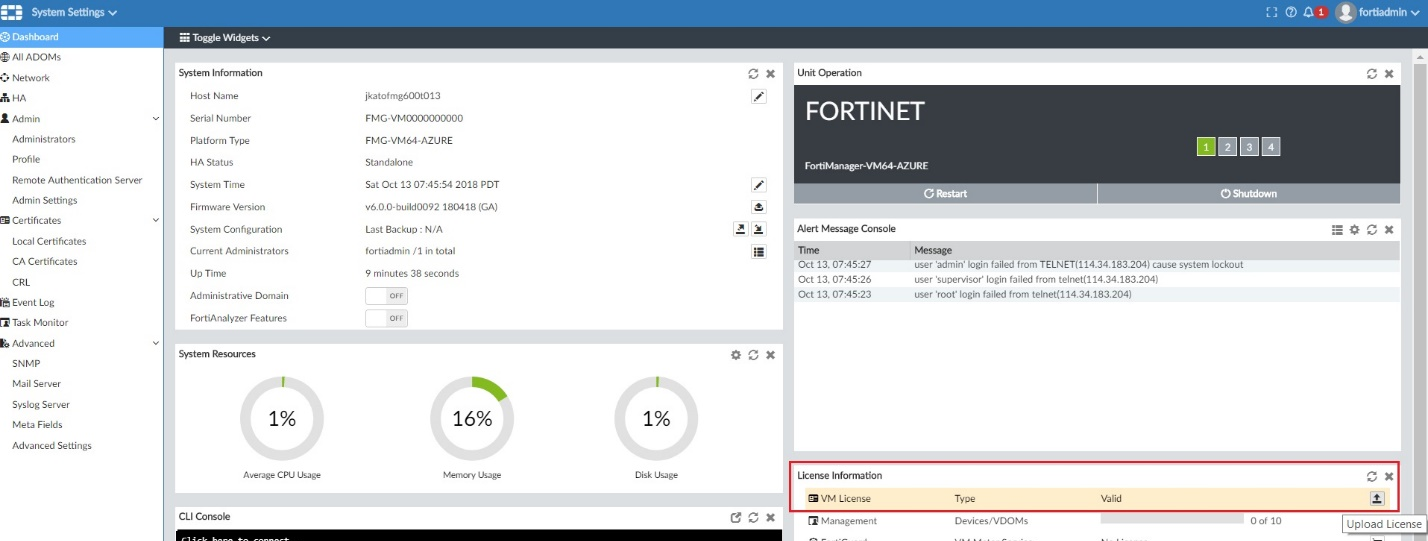Click the Firmware Version upgrade icon

[x=758, y=207]
